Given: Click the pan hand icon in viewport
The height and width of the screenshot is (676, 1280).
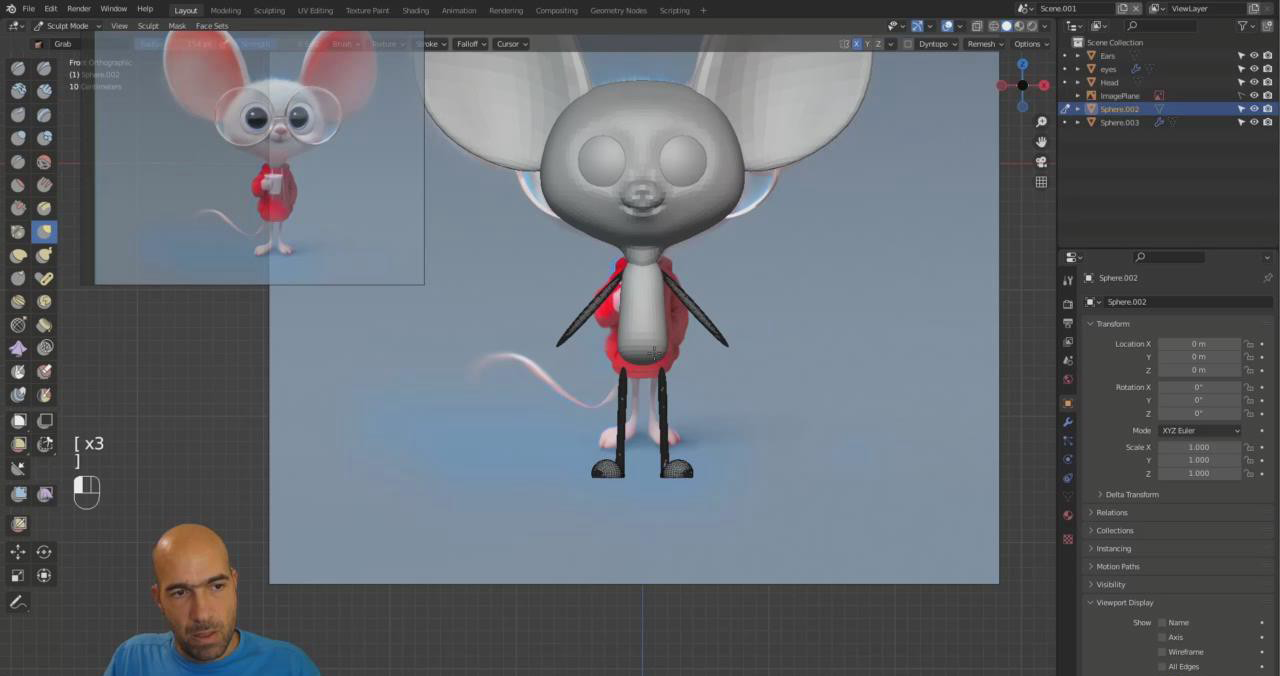Looking at the screenshot, I should pos(1041,142).
